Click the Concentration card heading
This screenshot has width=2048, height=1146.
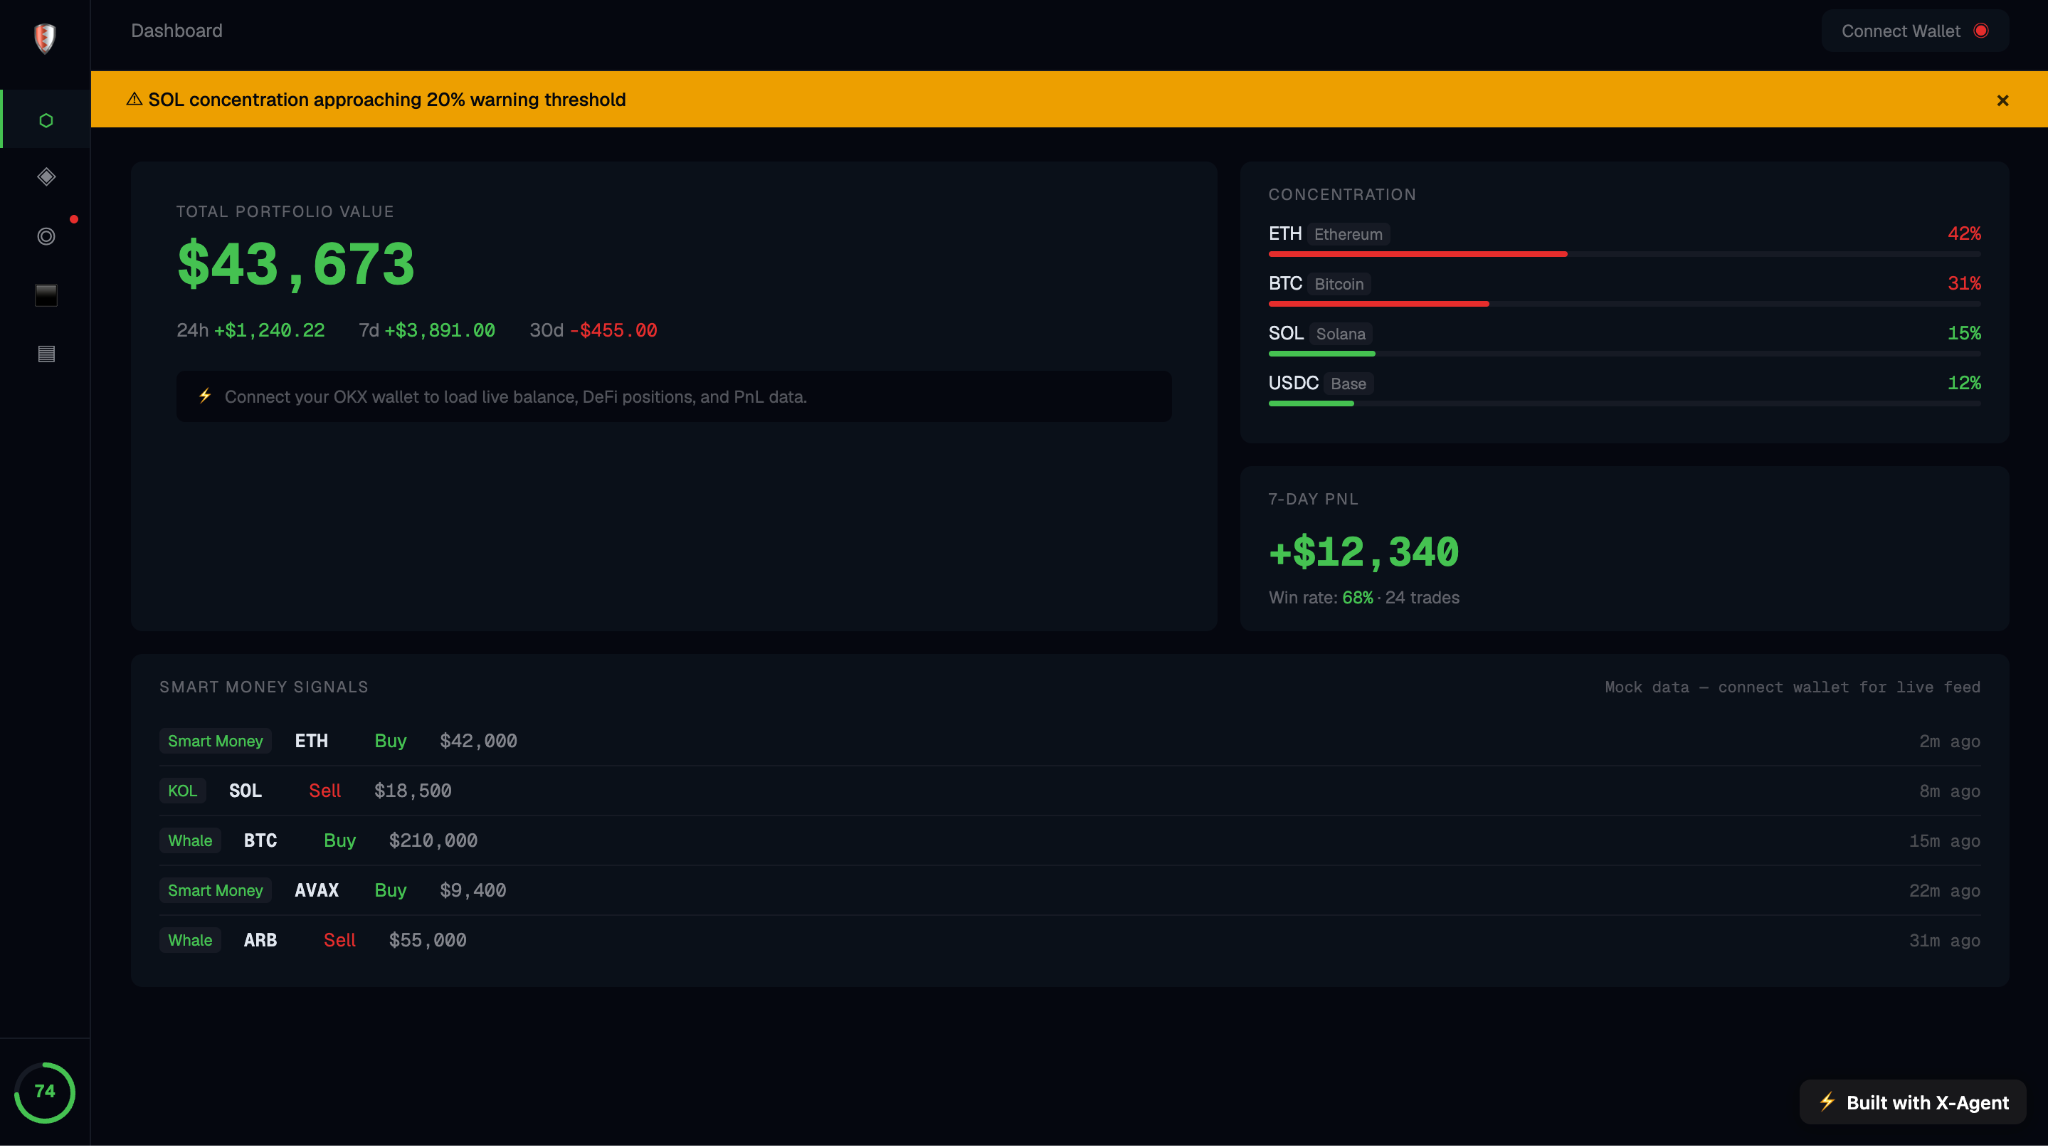(1343, 195)
